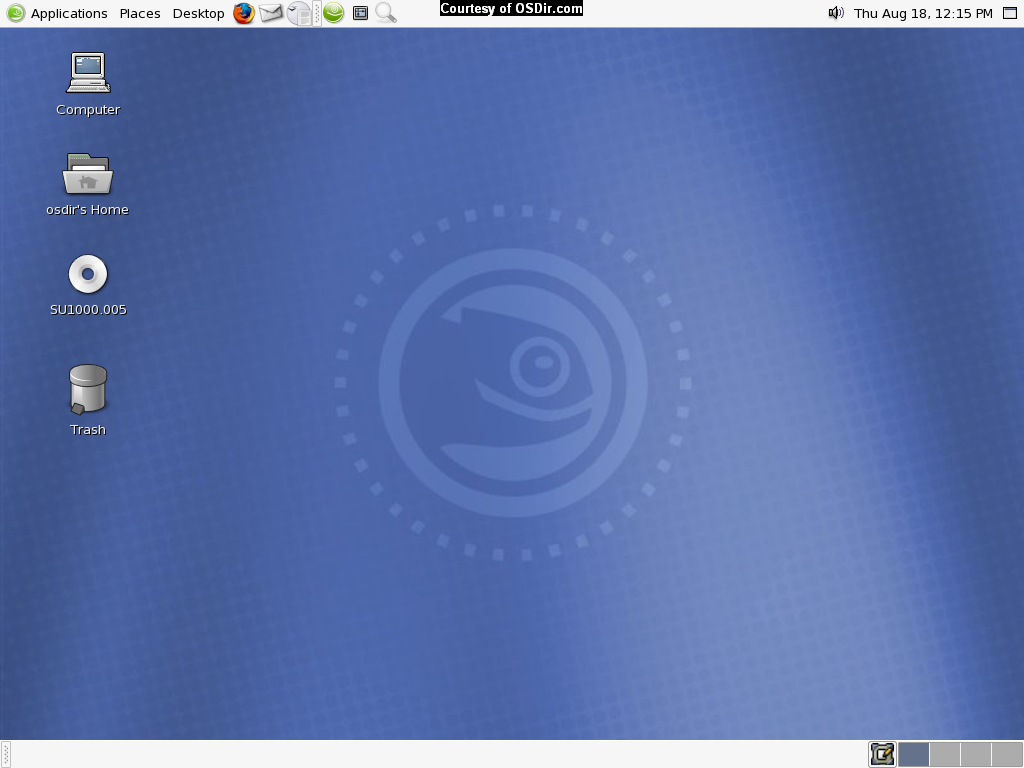Click the panel drawer handle beside launchers
Image resolution: width=1024 pixels, height=768 pixels.
pyautogui.click(x=317, y=13)
